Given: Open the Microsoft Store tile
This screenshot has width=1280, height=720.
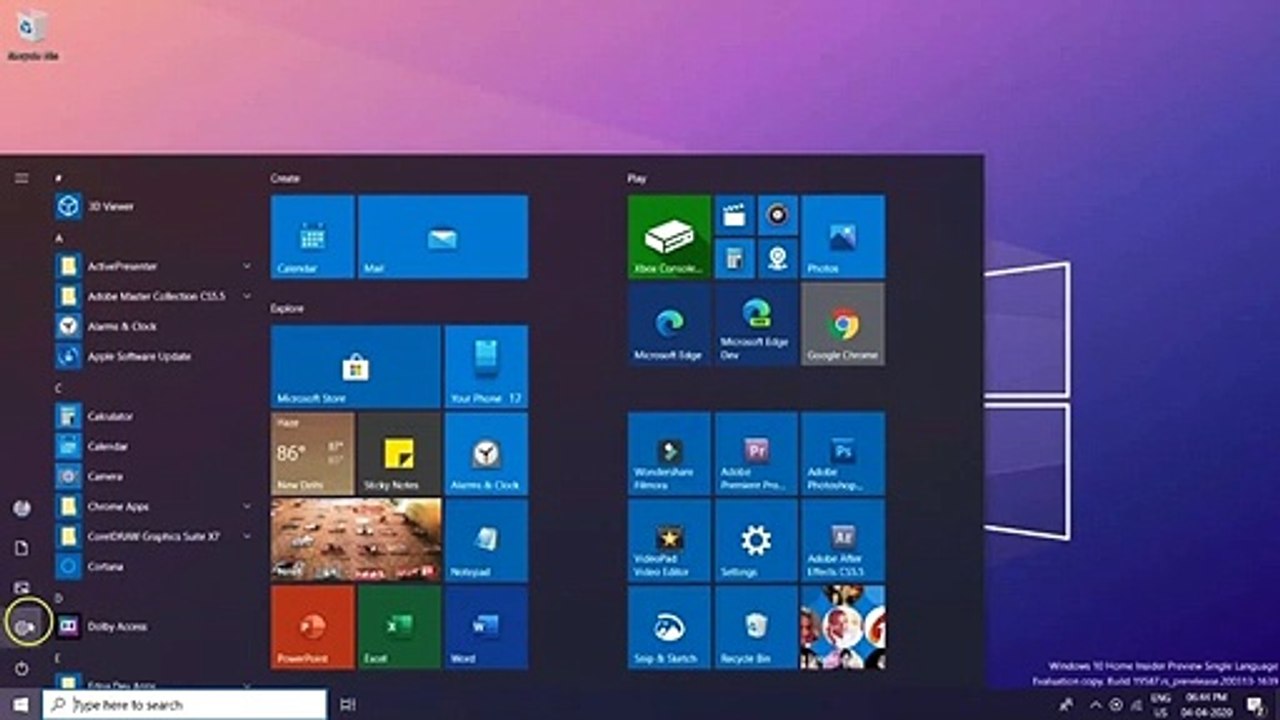Looking at the screenshot, I should click(355, 366).
